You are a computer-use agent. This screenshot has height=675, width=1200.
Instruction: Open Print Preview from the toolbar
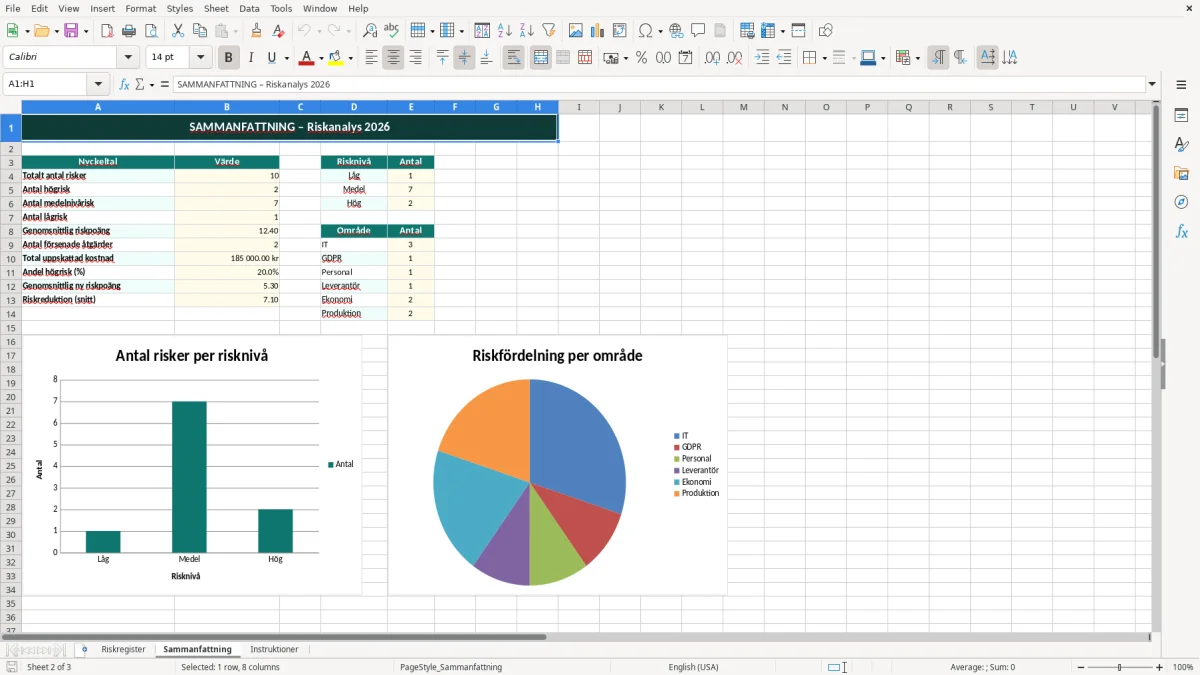(151, 31)
